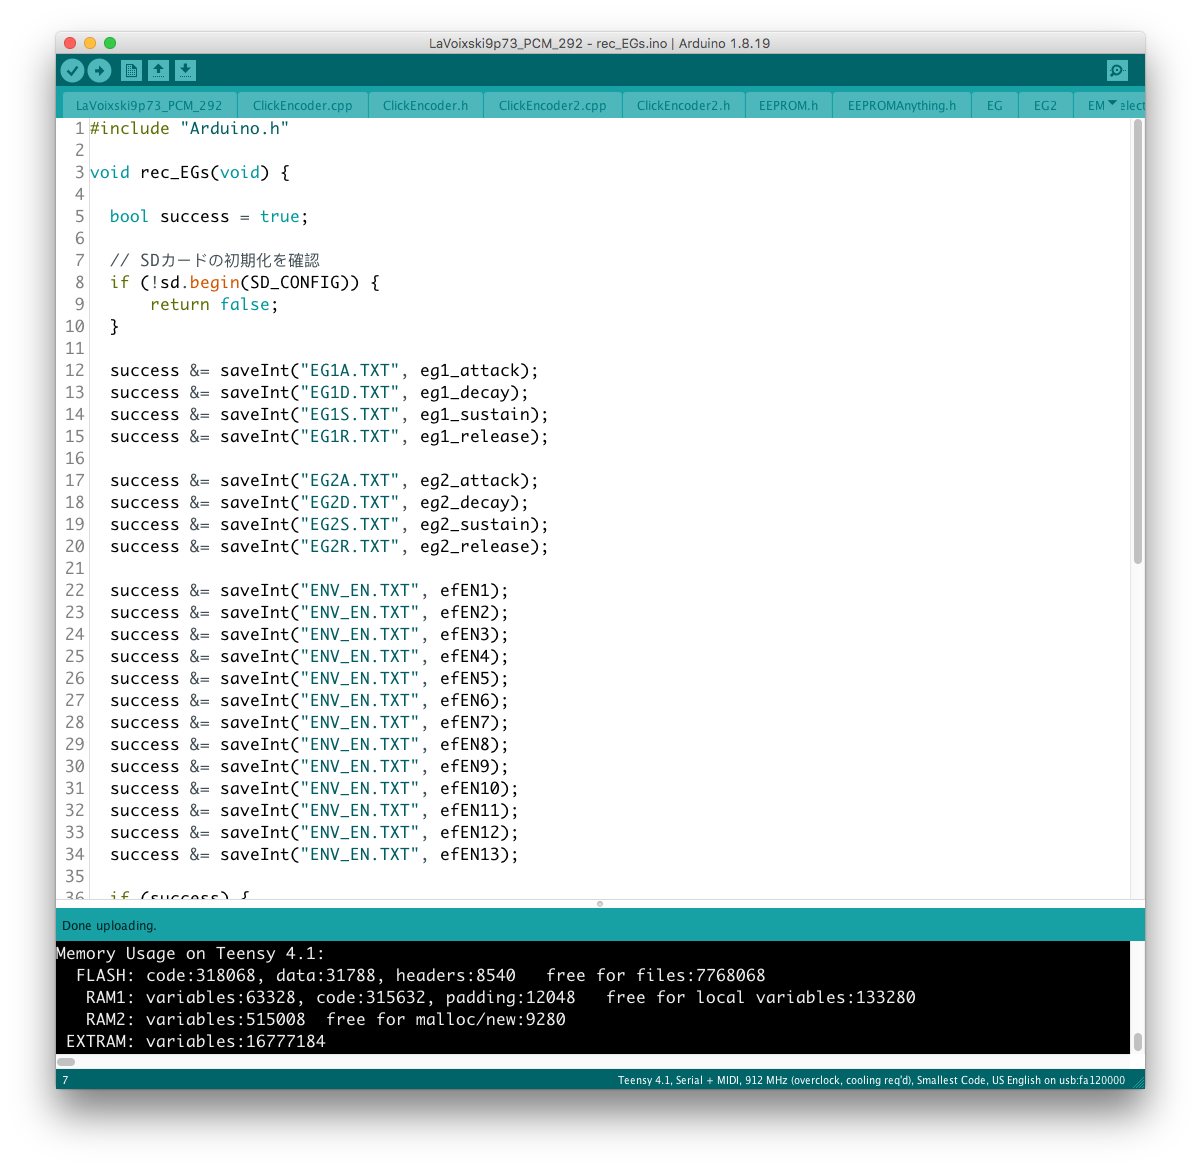The width and height of the screenshot is (1201, 1169).
Task: Switch to the ClickEncoder.cpp tab
Action: (302, 105)
